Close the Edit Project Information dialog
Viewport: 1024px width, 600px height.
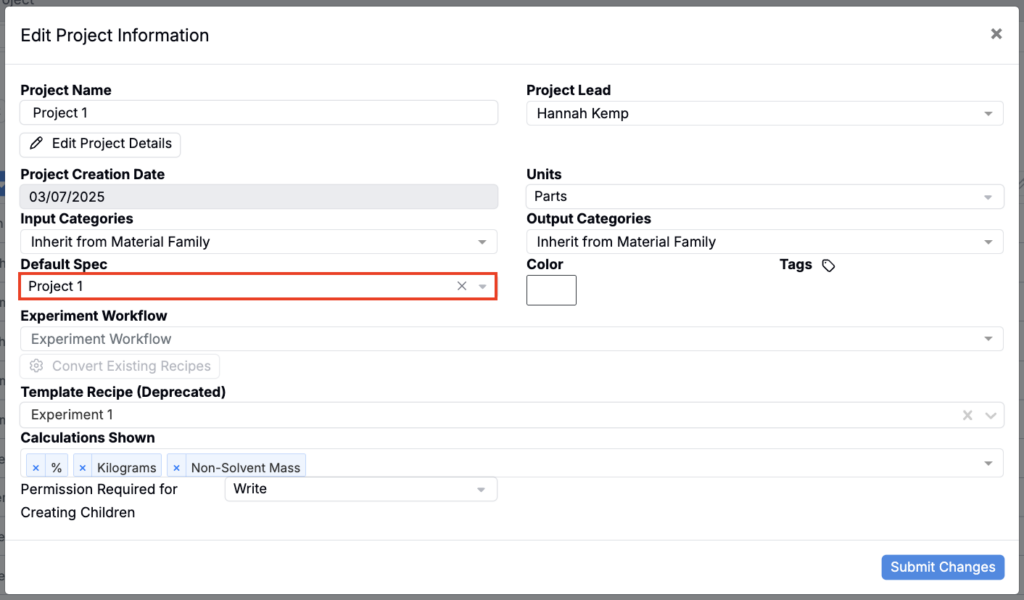coord(996,34)
